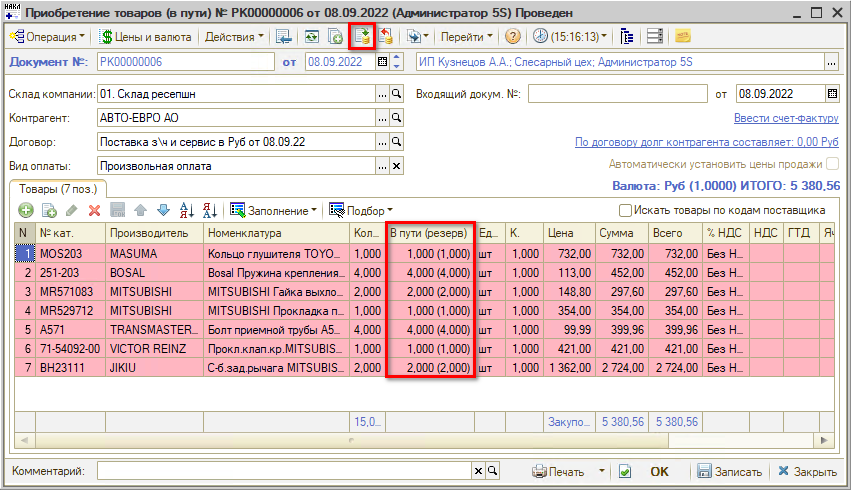This screenshot has height=490, width=851.
Task: Open the Операция dropdown menu
Action: (x=48, y=37)
